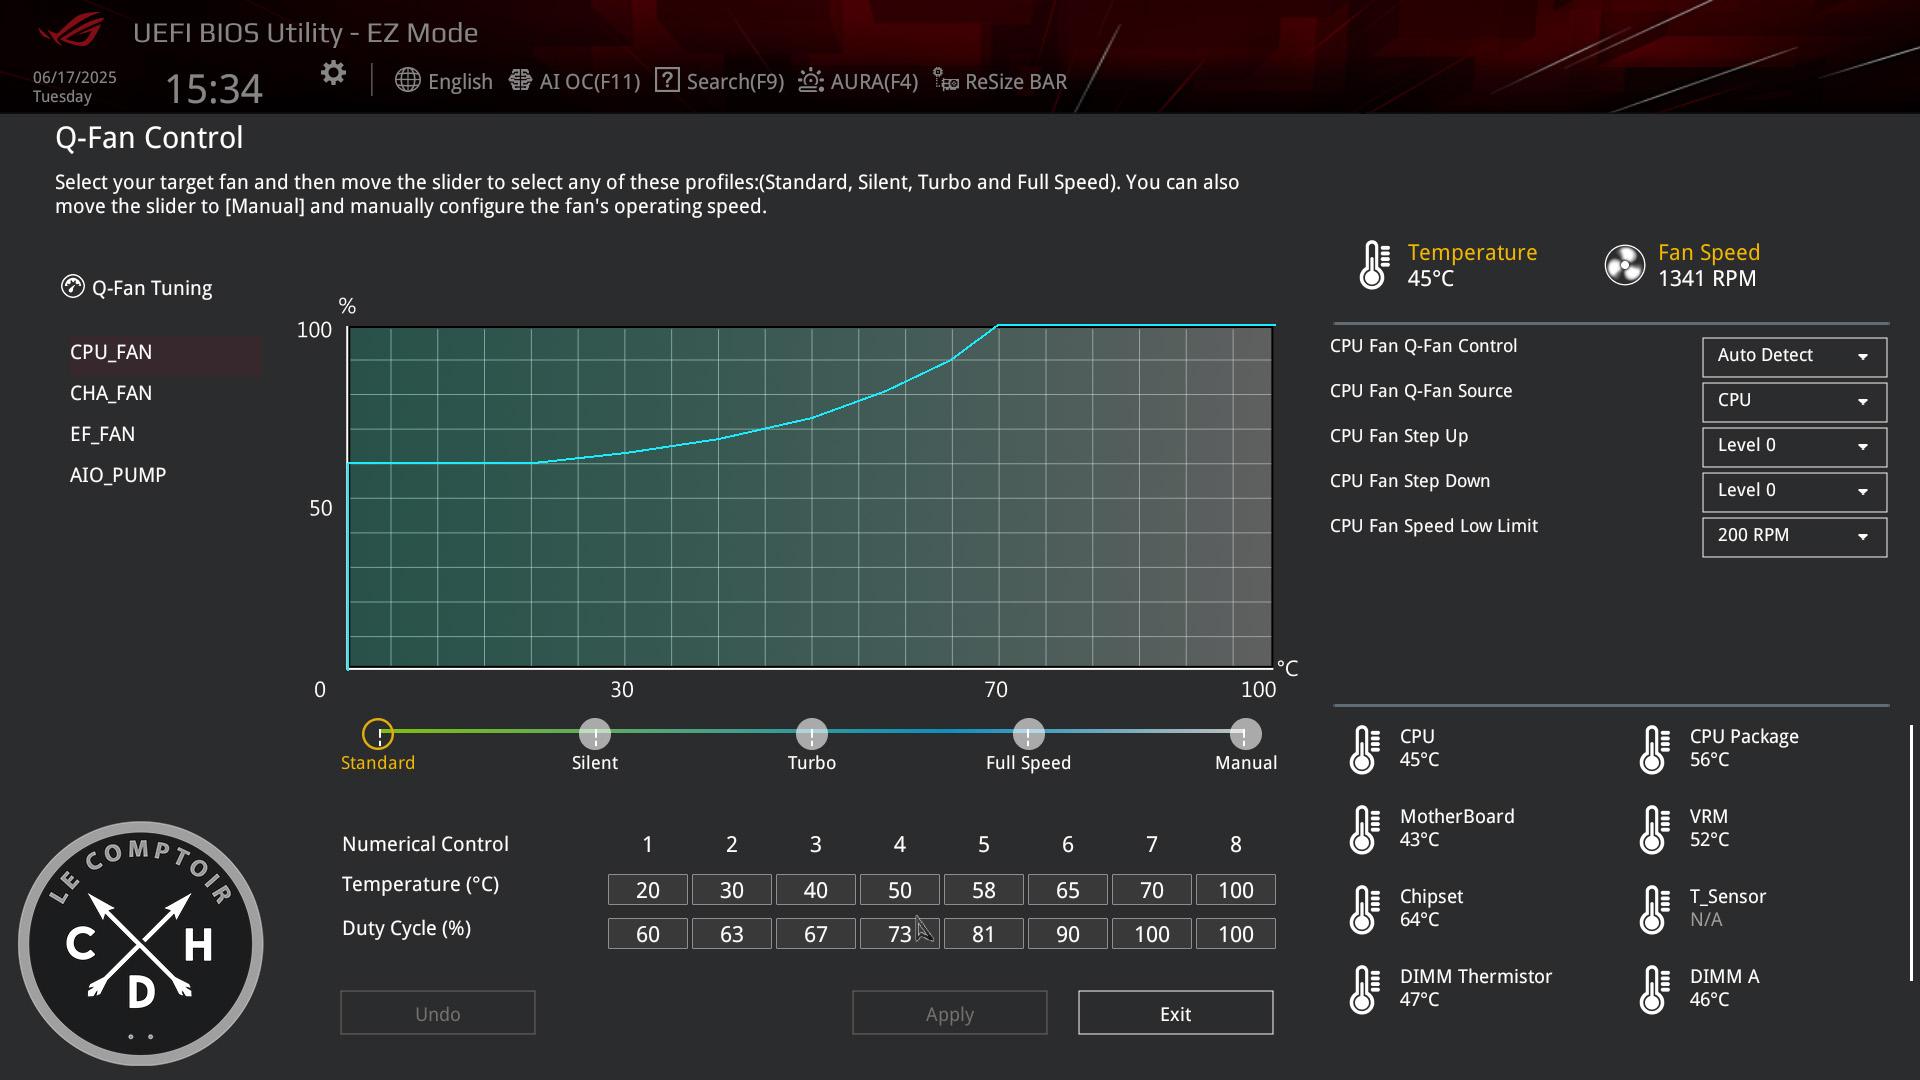Click the ROG logo icon

click(x=70, y=32)
